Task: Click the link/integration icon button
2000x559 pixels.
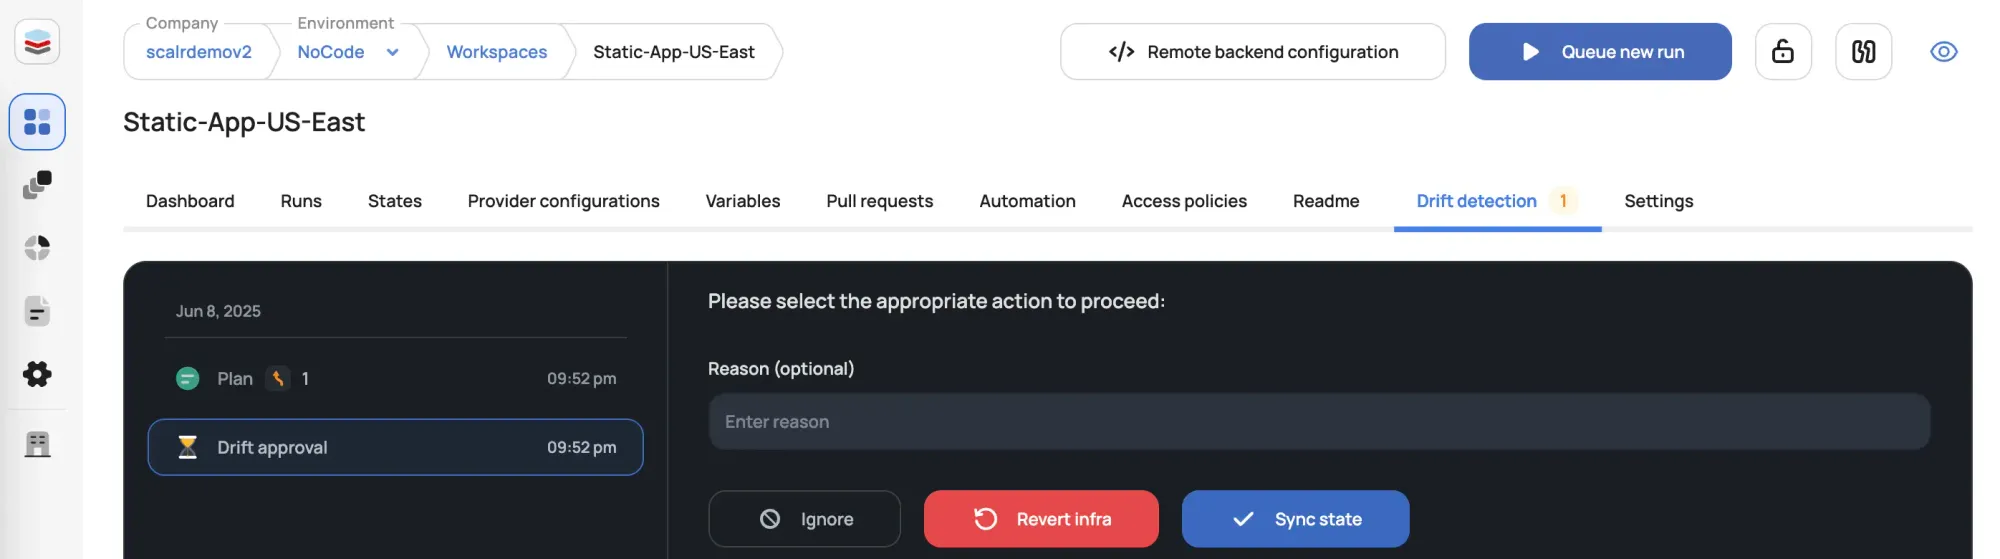Action: point(1863,52)
